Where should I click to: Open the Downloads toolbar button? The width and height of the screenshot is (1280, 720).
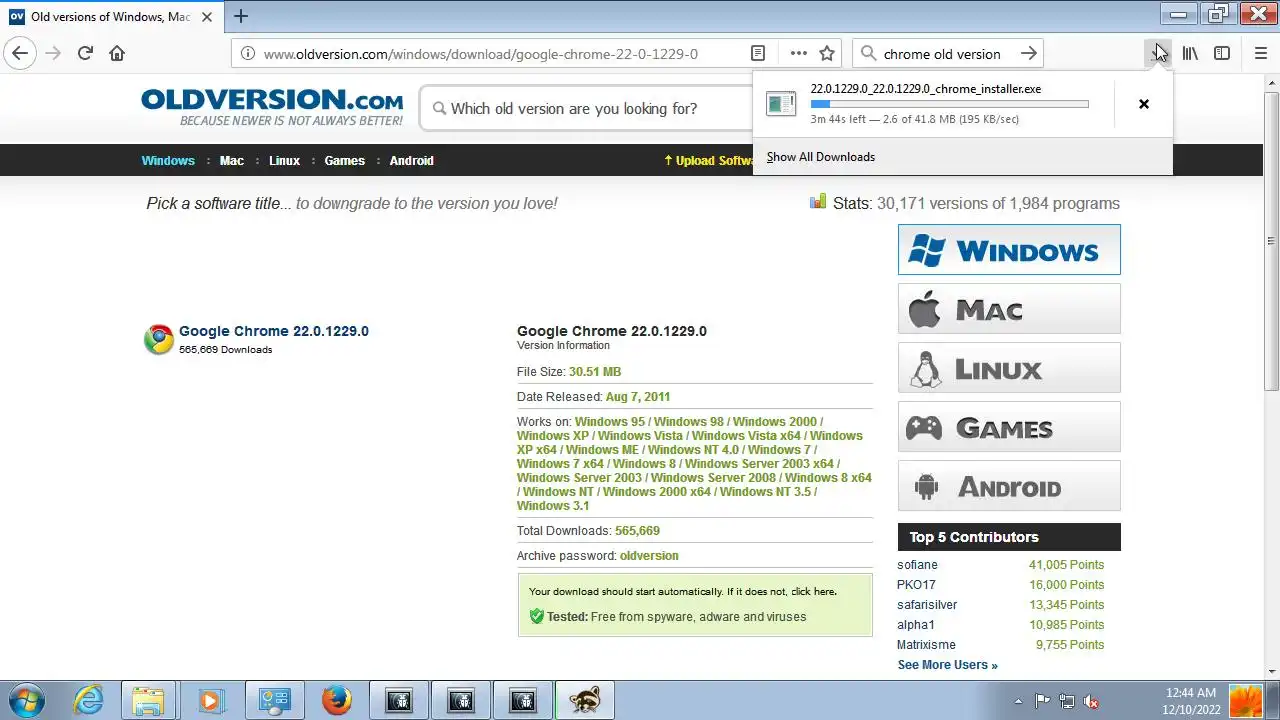(x=1157, y=54)
